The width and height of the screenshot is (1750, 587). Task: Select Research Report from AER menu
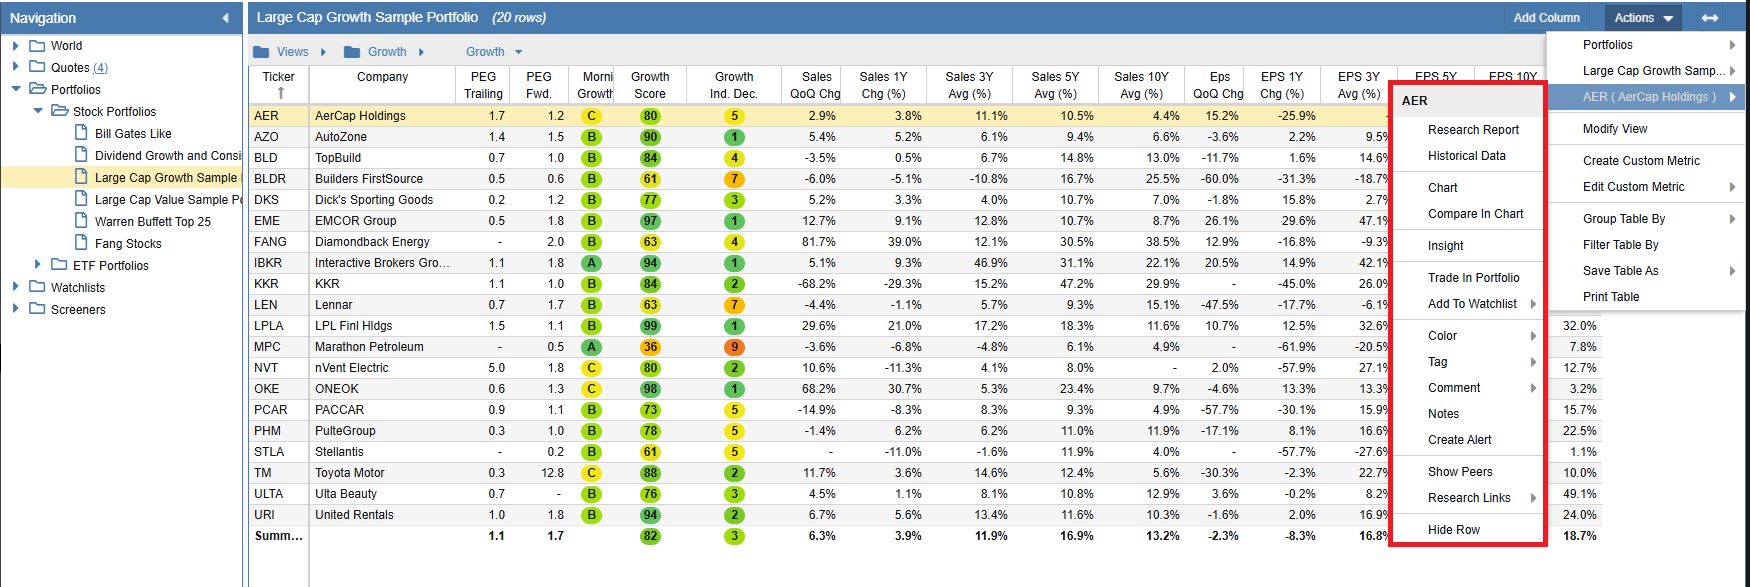(1472, 130)
